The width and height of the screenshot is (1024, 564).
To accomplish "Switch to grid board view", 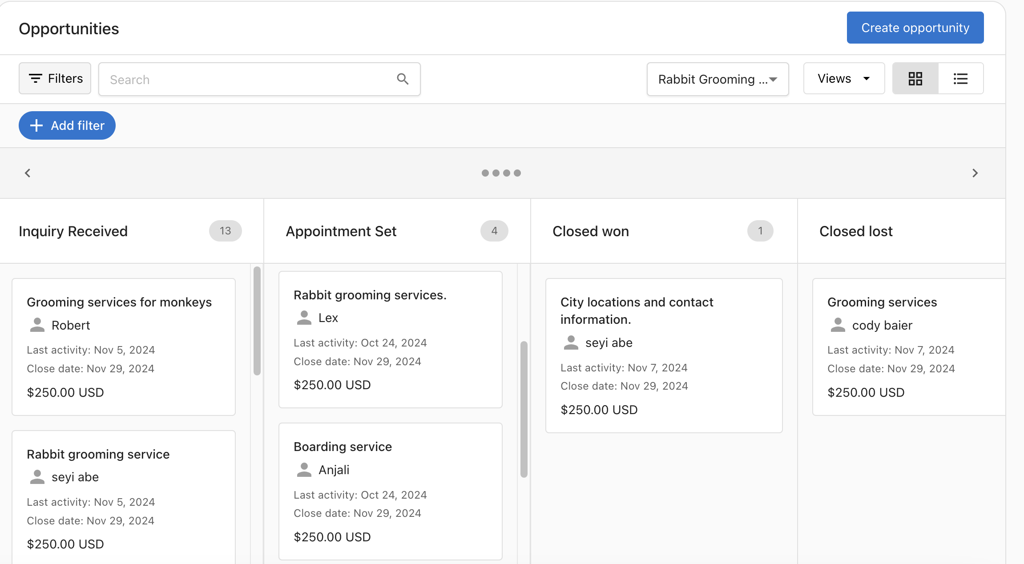I will click(x=915, y=79).
